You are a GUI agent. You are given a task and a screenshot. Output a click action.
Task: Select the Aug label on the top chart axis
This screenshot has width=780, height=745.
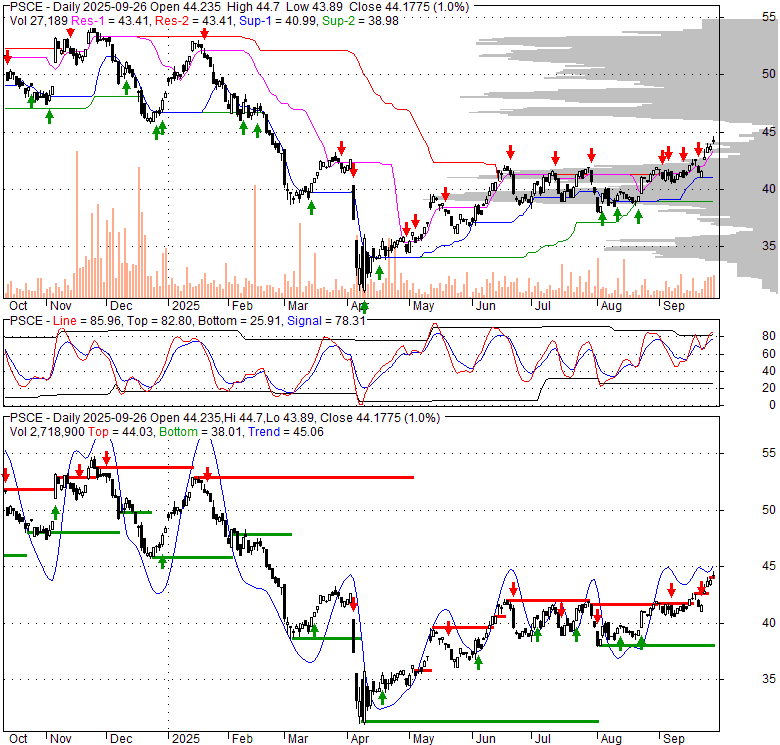click(611, 306)
